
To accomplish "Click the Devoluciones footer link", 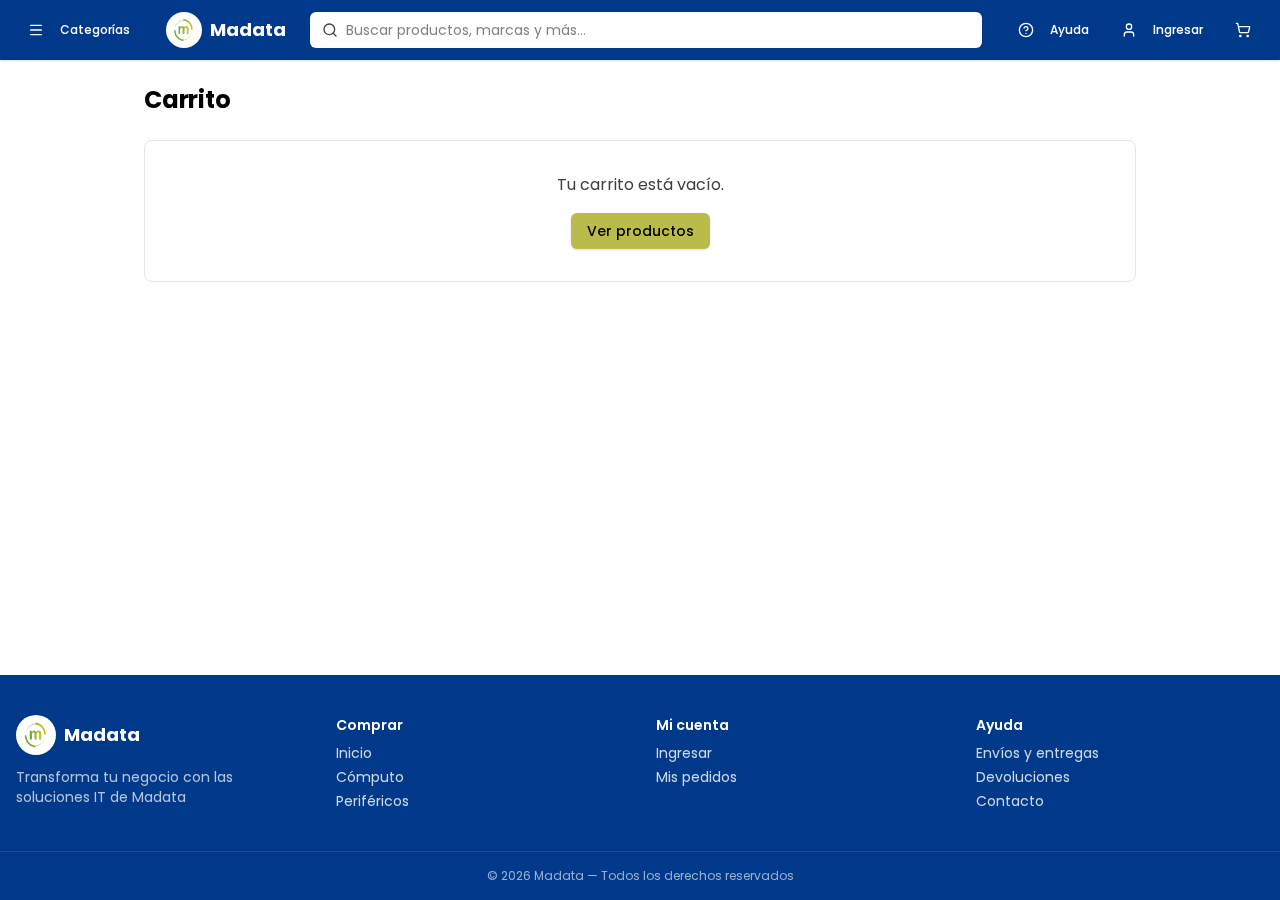I will 1023,777.
